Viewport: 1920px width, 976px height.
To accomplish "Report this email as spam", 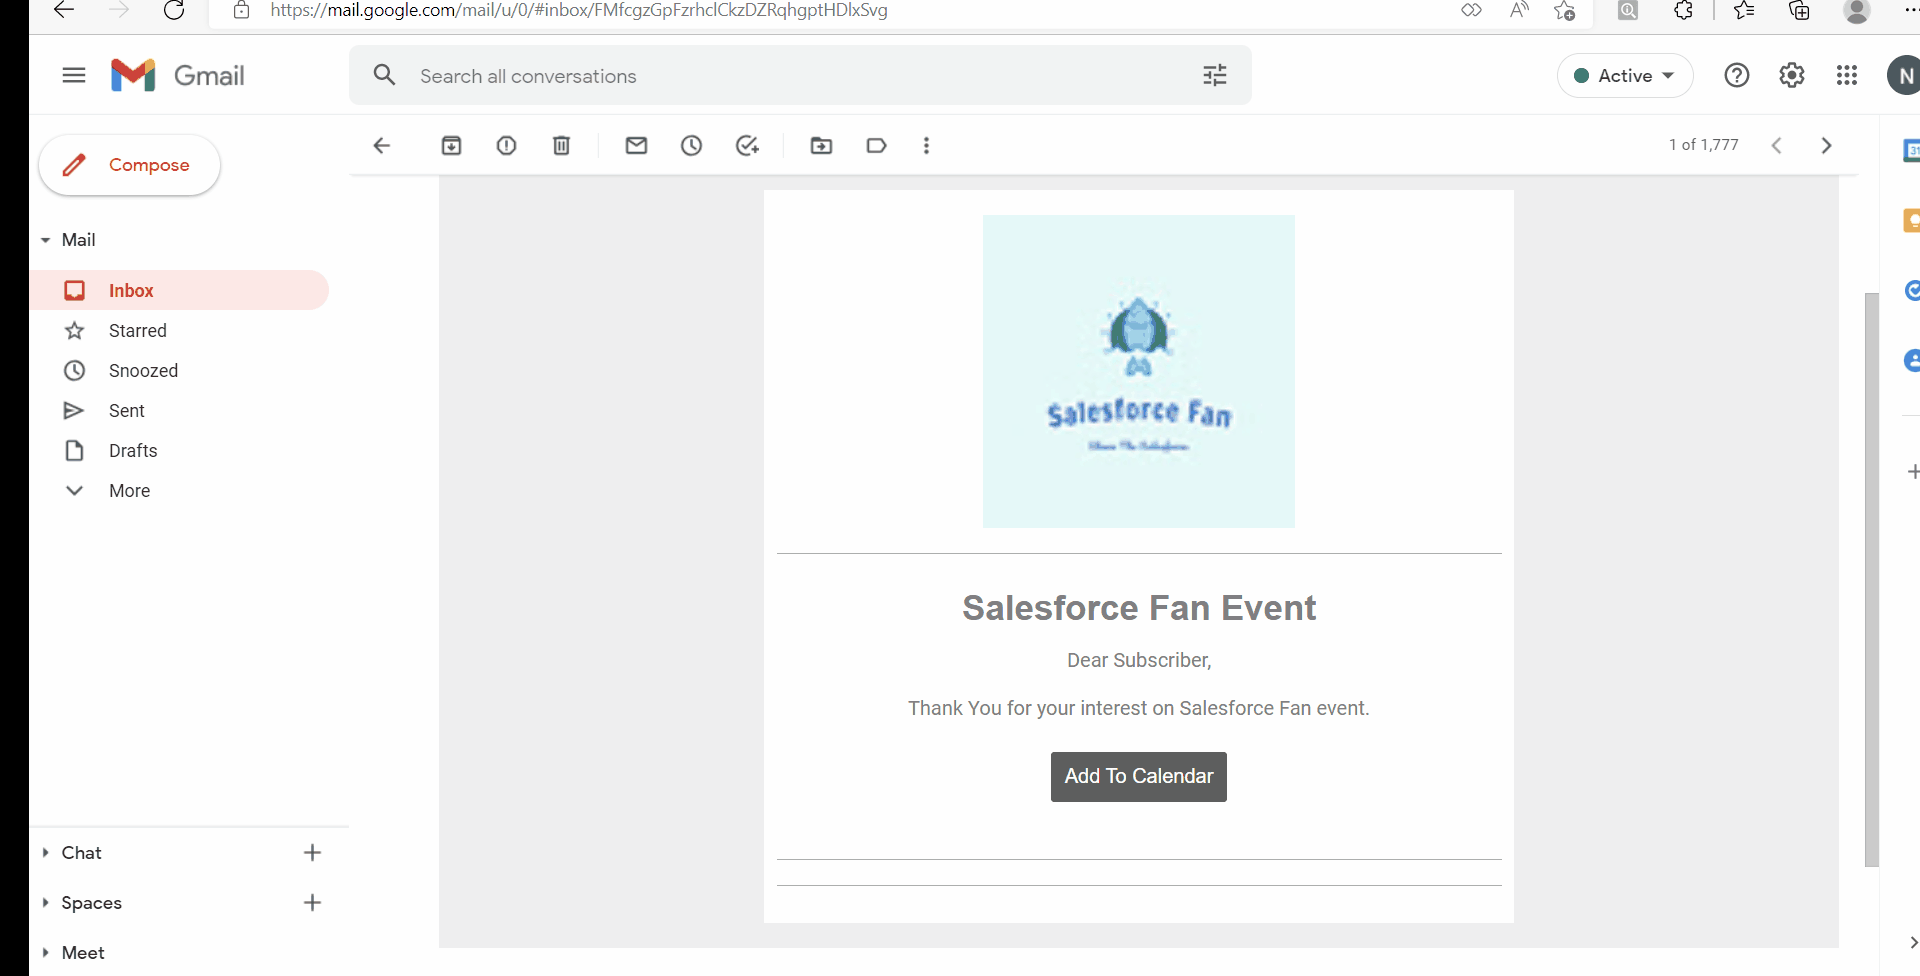I will (x=507, y=146).
